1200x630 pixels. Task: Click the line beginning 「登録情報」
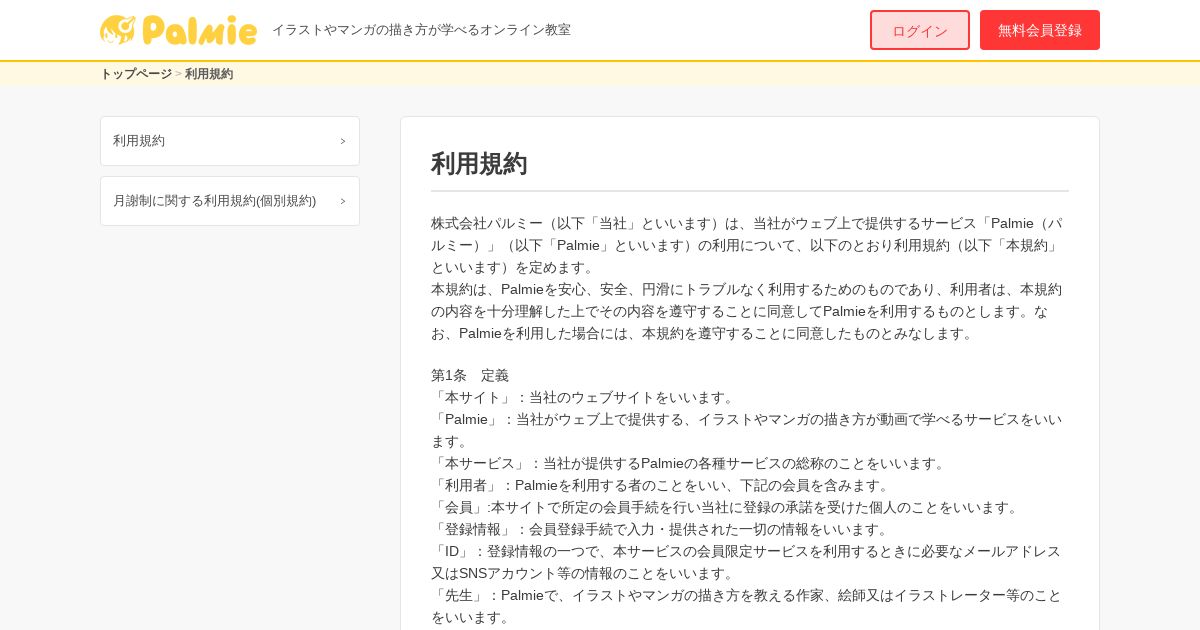coord(662,529)
